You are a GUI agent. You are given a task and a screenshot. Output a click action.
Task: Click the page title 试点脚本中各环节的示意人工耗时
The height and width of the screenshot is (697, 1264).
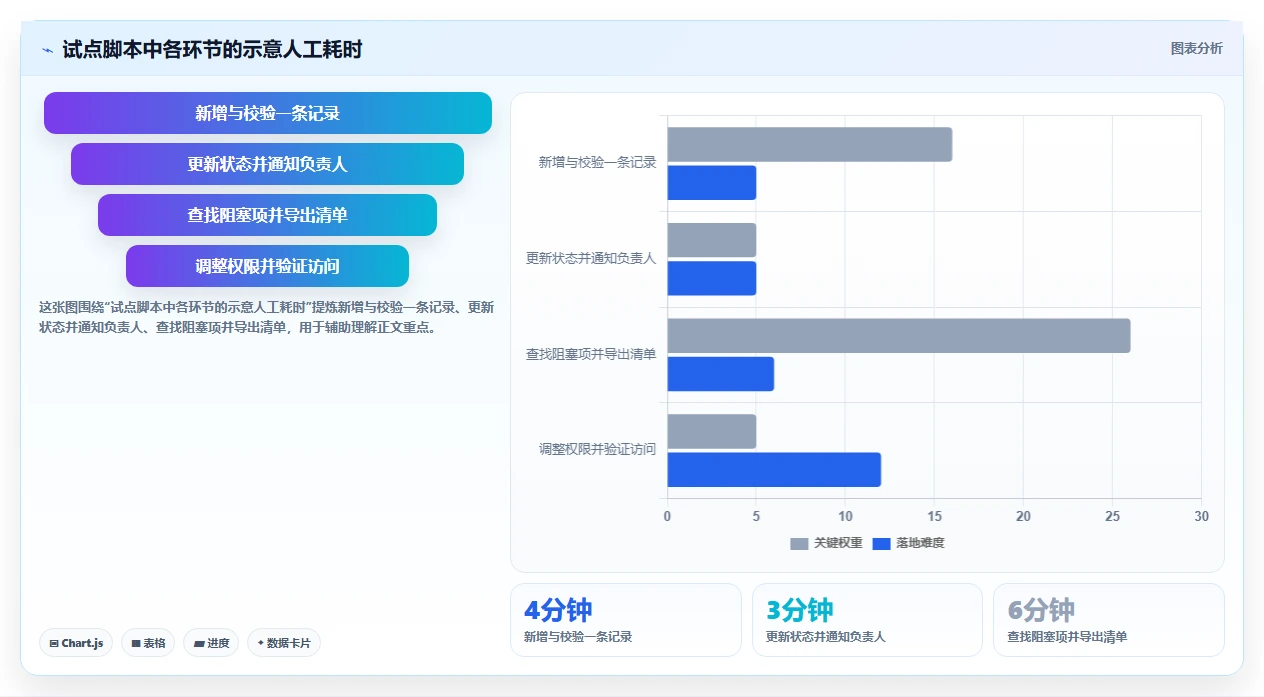click(212, 49)
